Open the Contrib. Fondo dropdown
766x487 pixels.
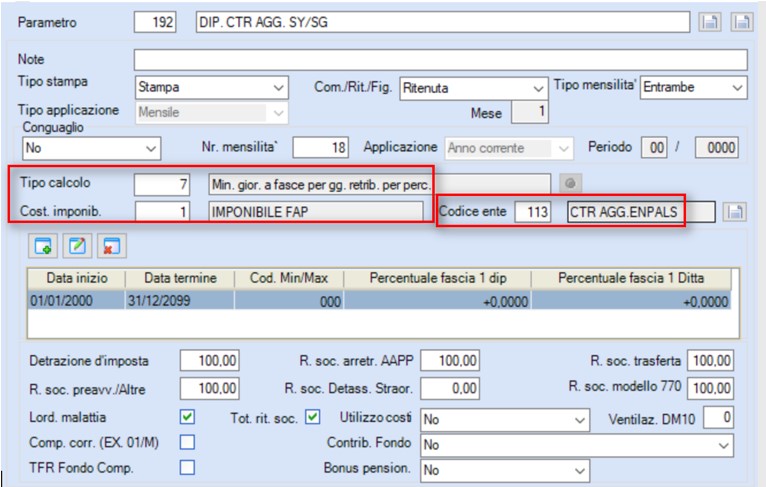coord(577,445)
